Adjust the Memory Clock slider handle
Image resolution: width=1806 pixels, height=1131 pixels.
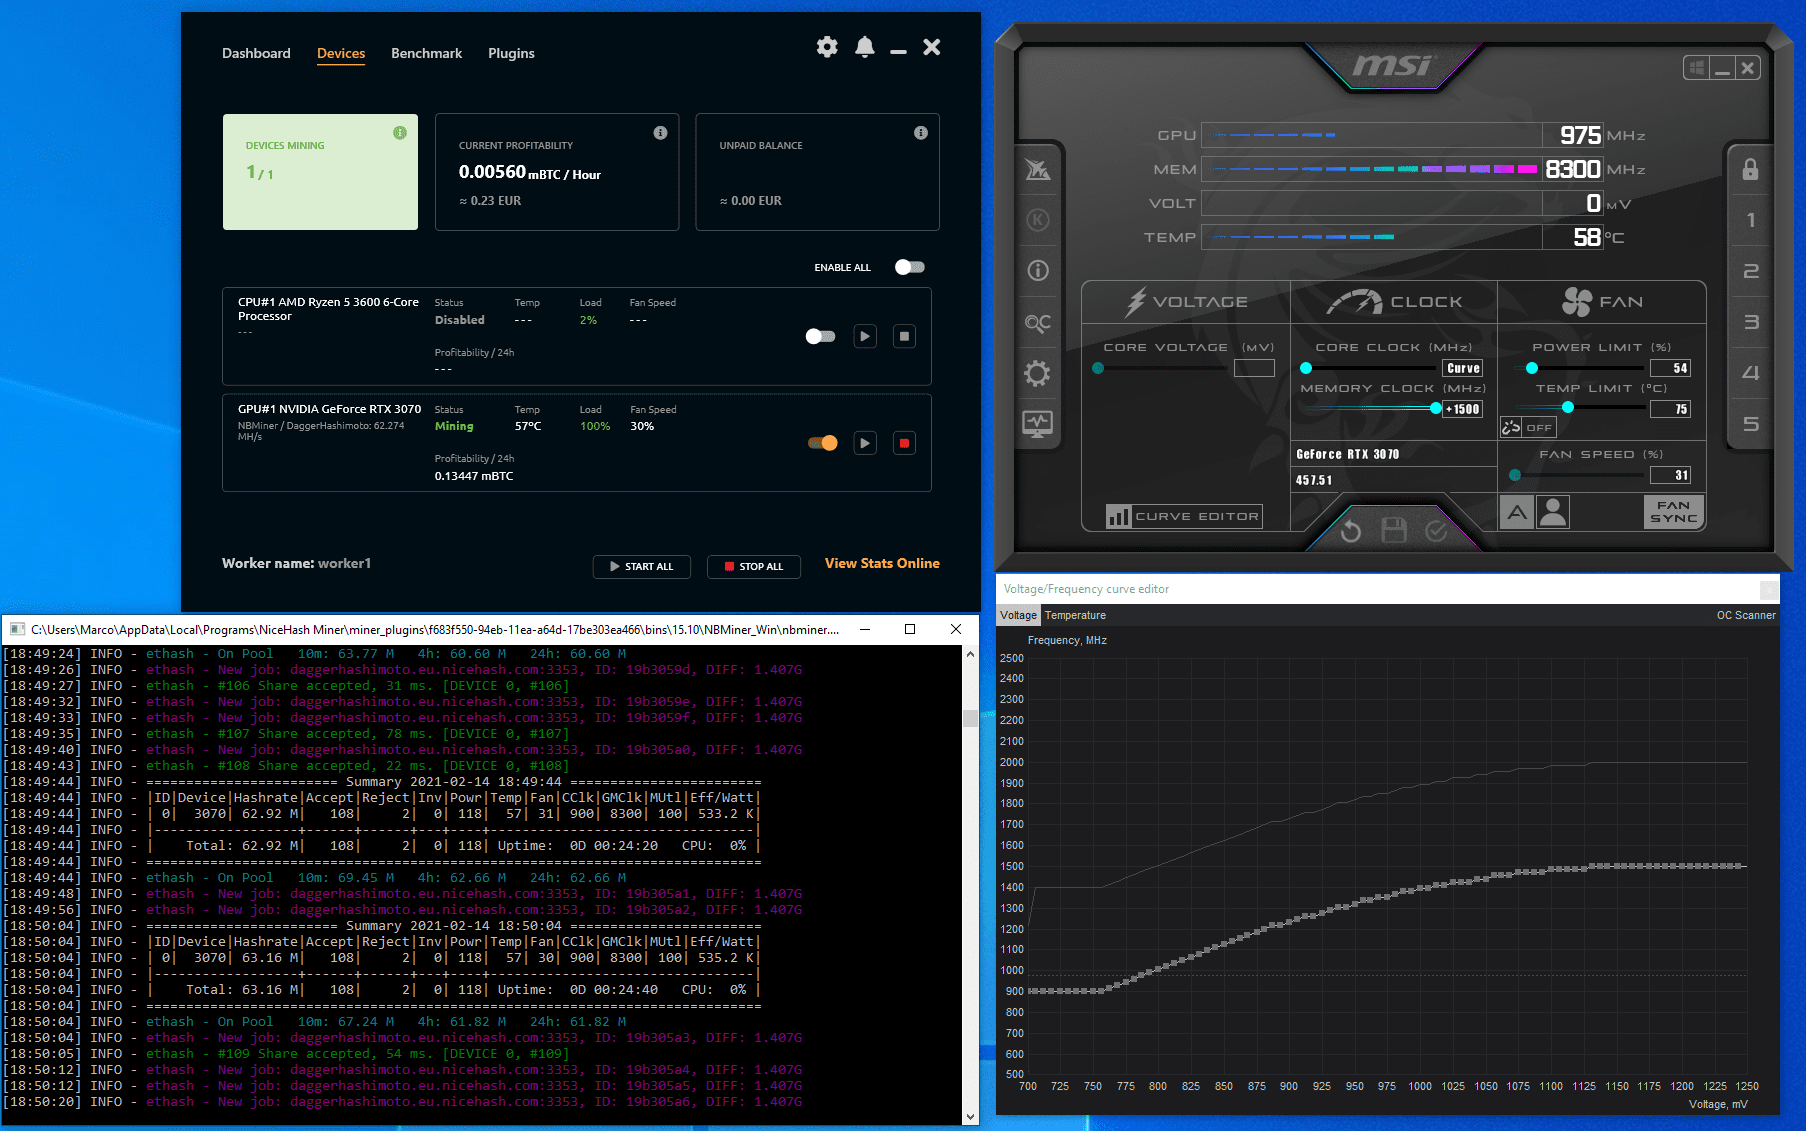click(1436, 408)
